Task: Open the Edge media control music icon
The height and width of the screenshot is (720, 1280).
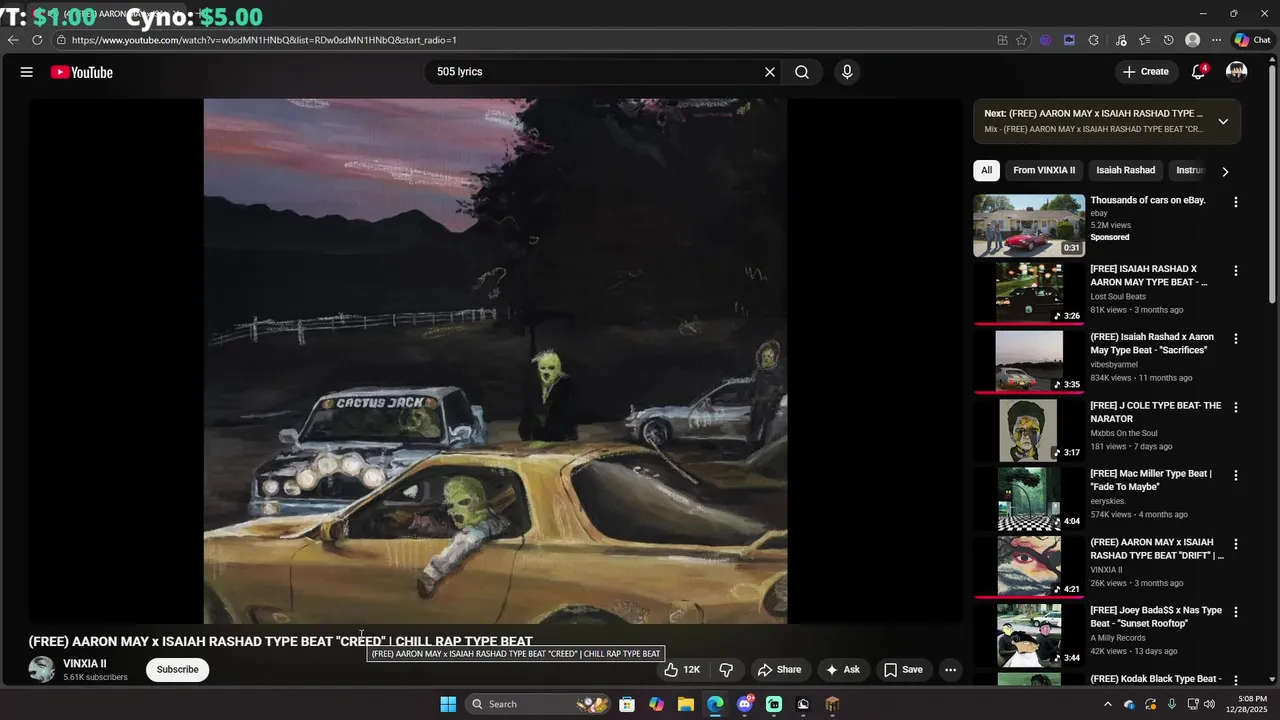Action: [x=1120, y=40]
